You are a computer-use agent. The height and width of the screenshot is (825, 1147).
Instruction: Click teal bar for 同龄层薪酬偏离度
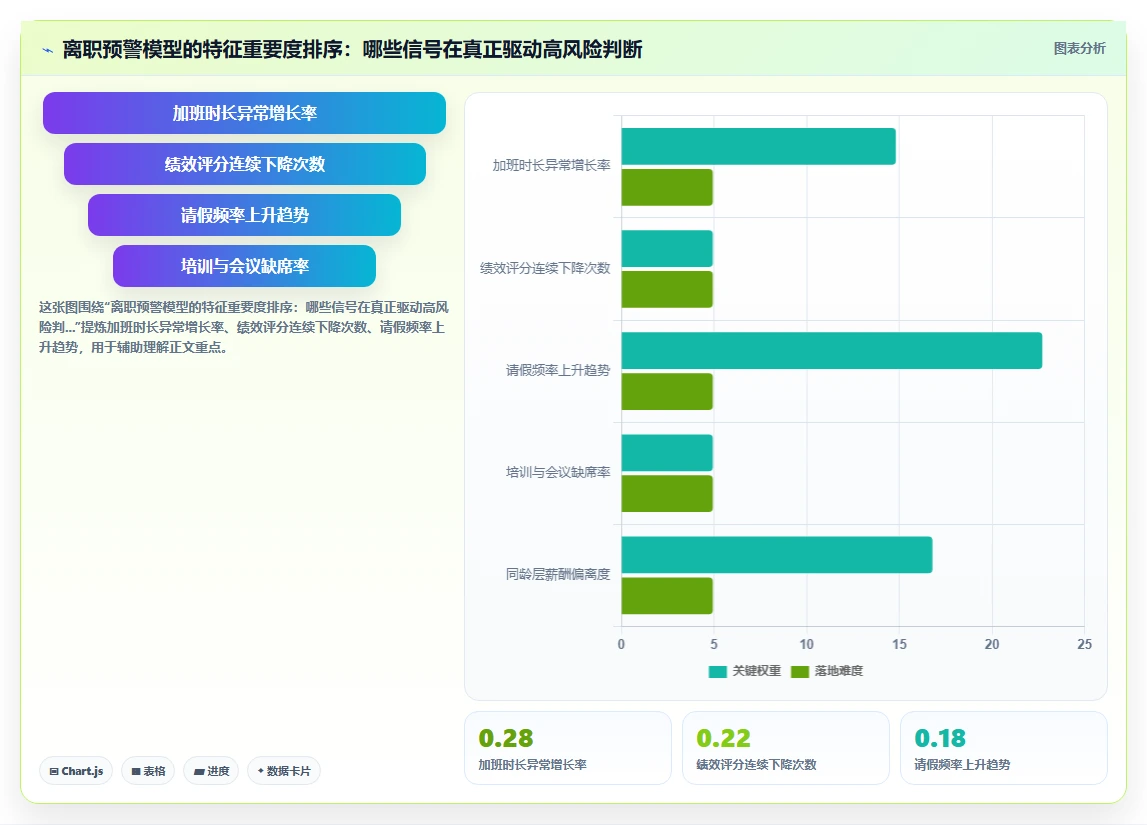point(777,555)
